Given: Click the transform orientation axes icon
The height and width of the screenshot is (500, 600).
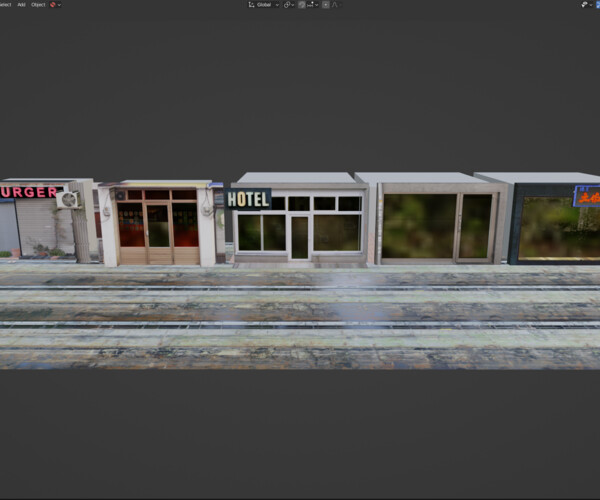Looking at the screenshot, I should (x=251, y=5).
